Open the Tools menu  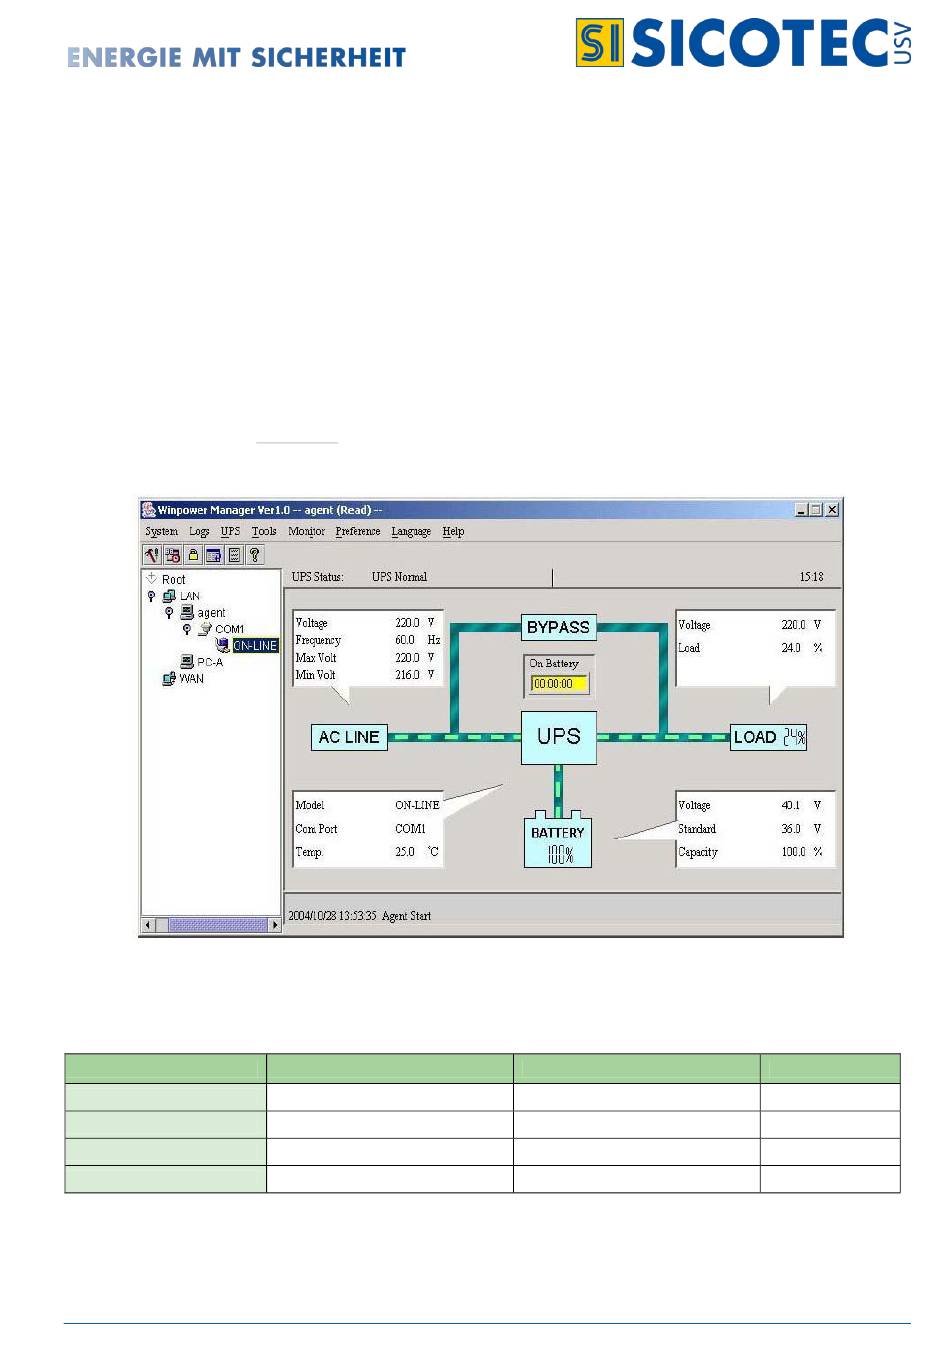click(x=264, y=532)
